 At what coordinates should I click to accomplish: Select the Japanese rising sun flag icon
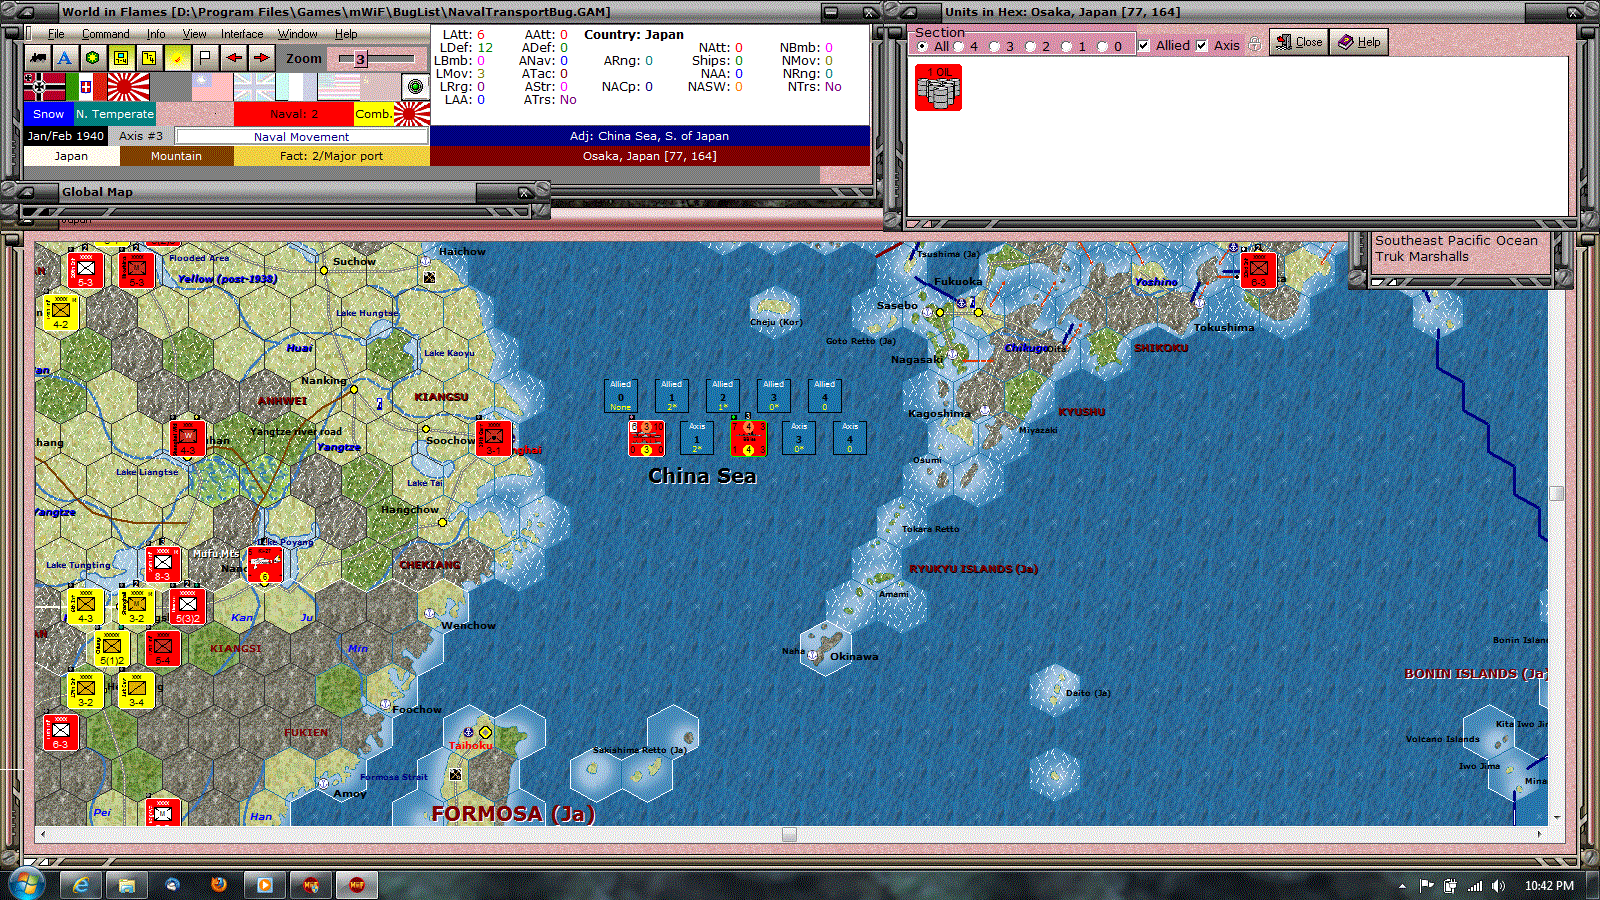(x=128, y=86)
